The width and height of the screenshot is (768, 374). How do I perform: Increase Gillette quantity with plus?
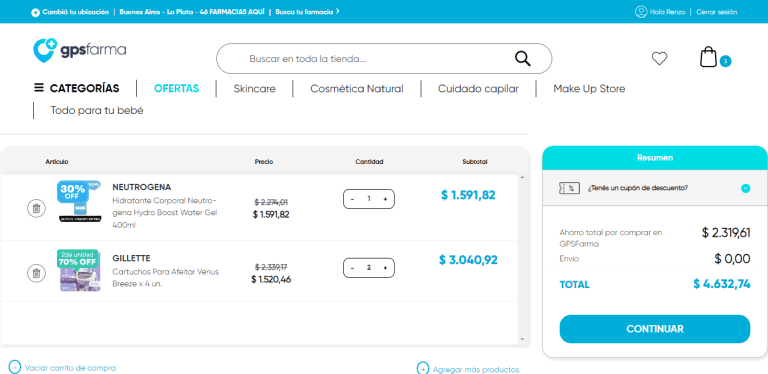pos(385,268)
